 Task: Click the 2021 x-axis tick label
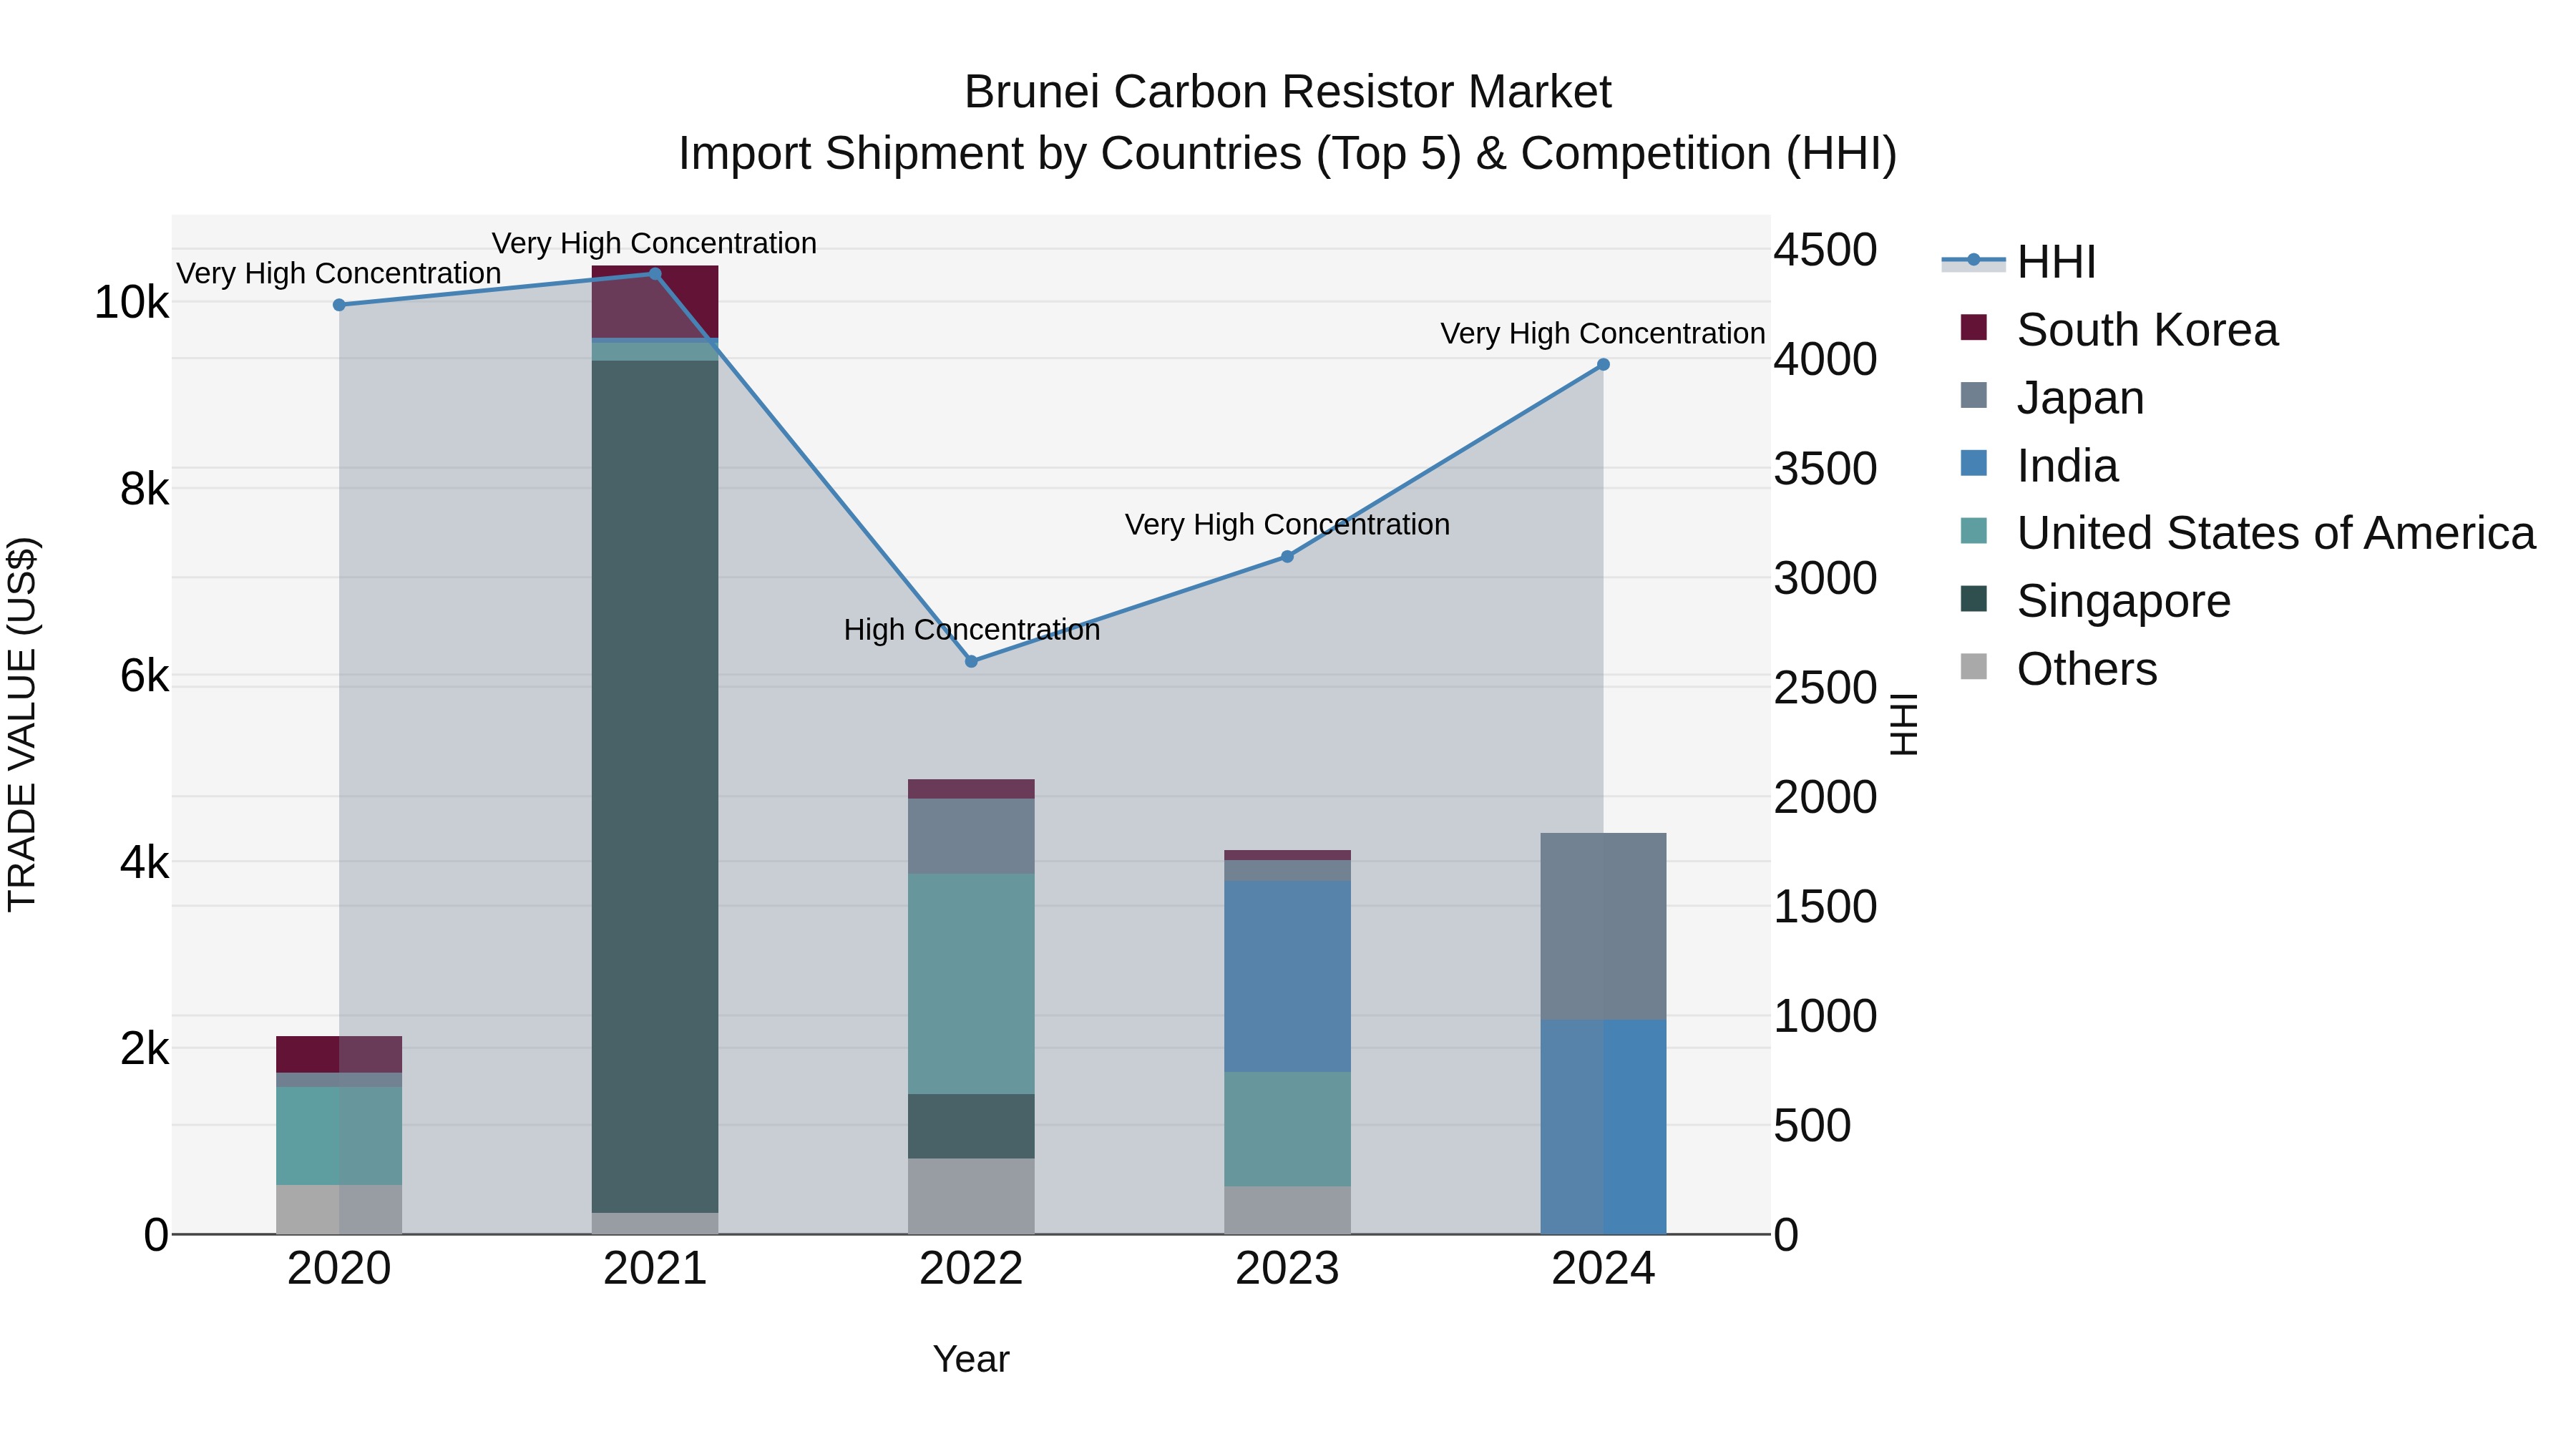[x=655, y=1269]
